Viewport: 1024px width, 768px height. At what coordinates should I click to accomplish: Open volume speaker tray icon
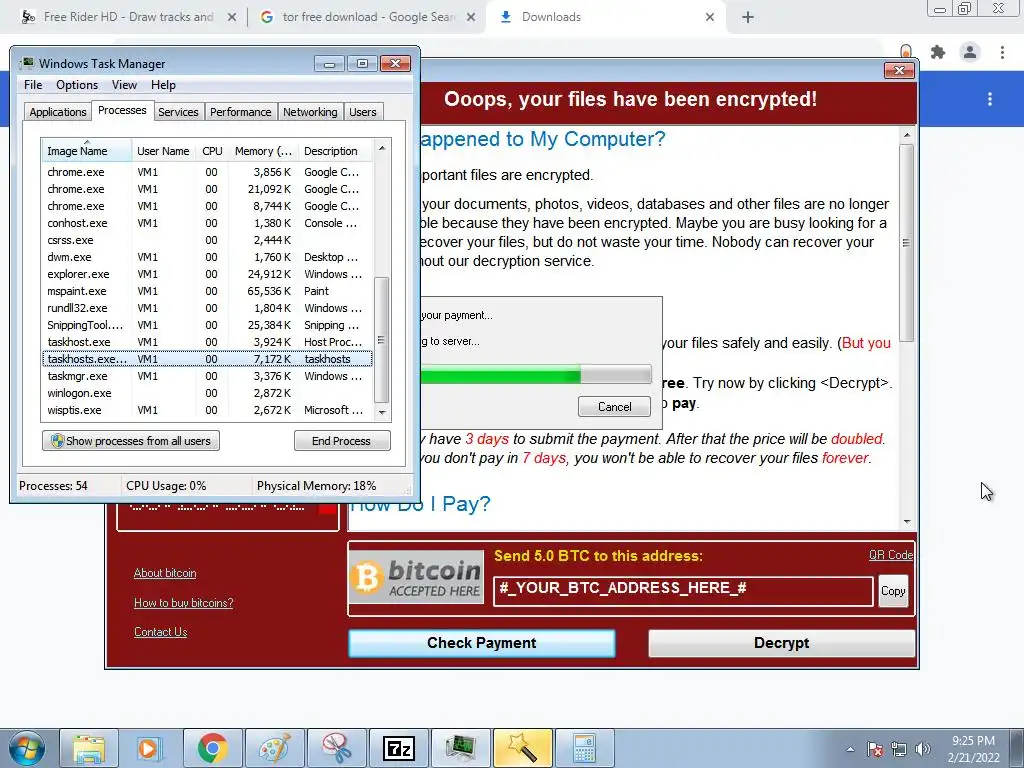pos(922,749)
